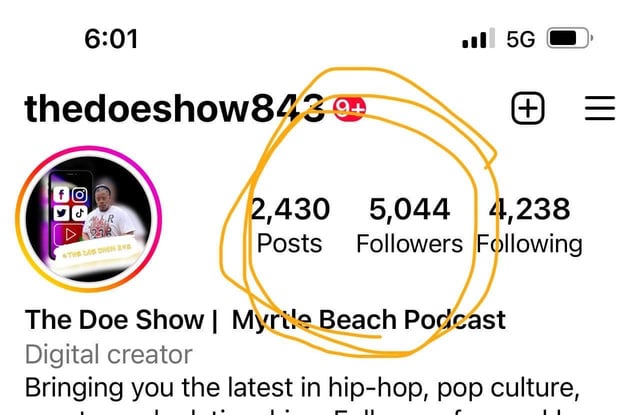Tap the battery status icon
642x415 pixels.
point(570,38)
